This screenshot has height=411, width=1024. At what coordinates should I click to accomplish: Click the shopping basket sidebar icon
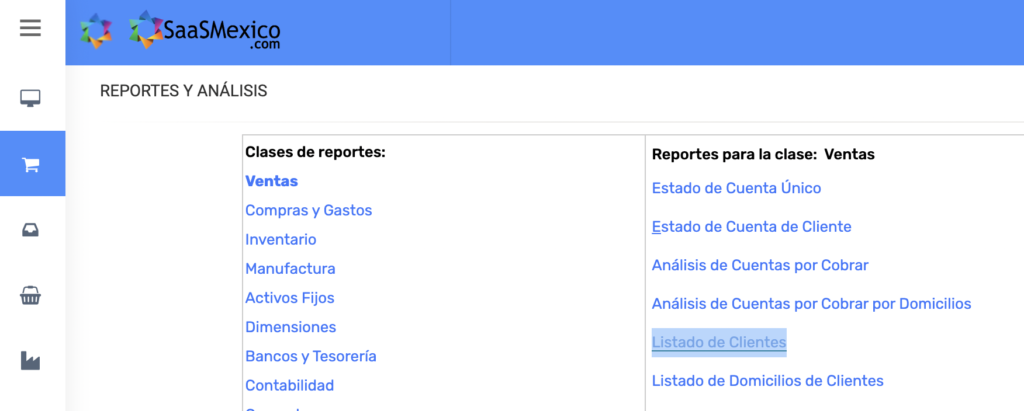coord(31,296)
